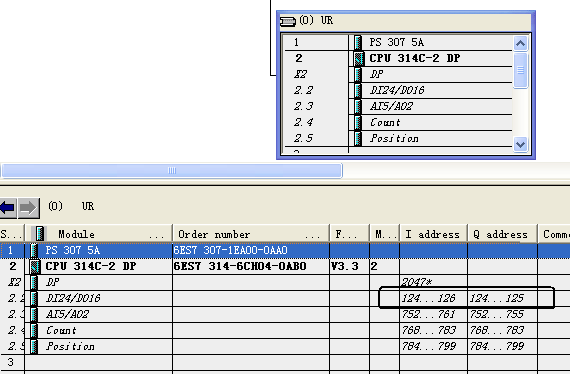
Task: Click the blue back arrow button
Action: (x=8, y=208)
